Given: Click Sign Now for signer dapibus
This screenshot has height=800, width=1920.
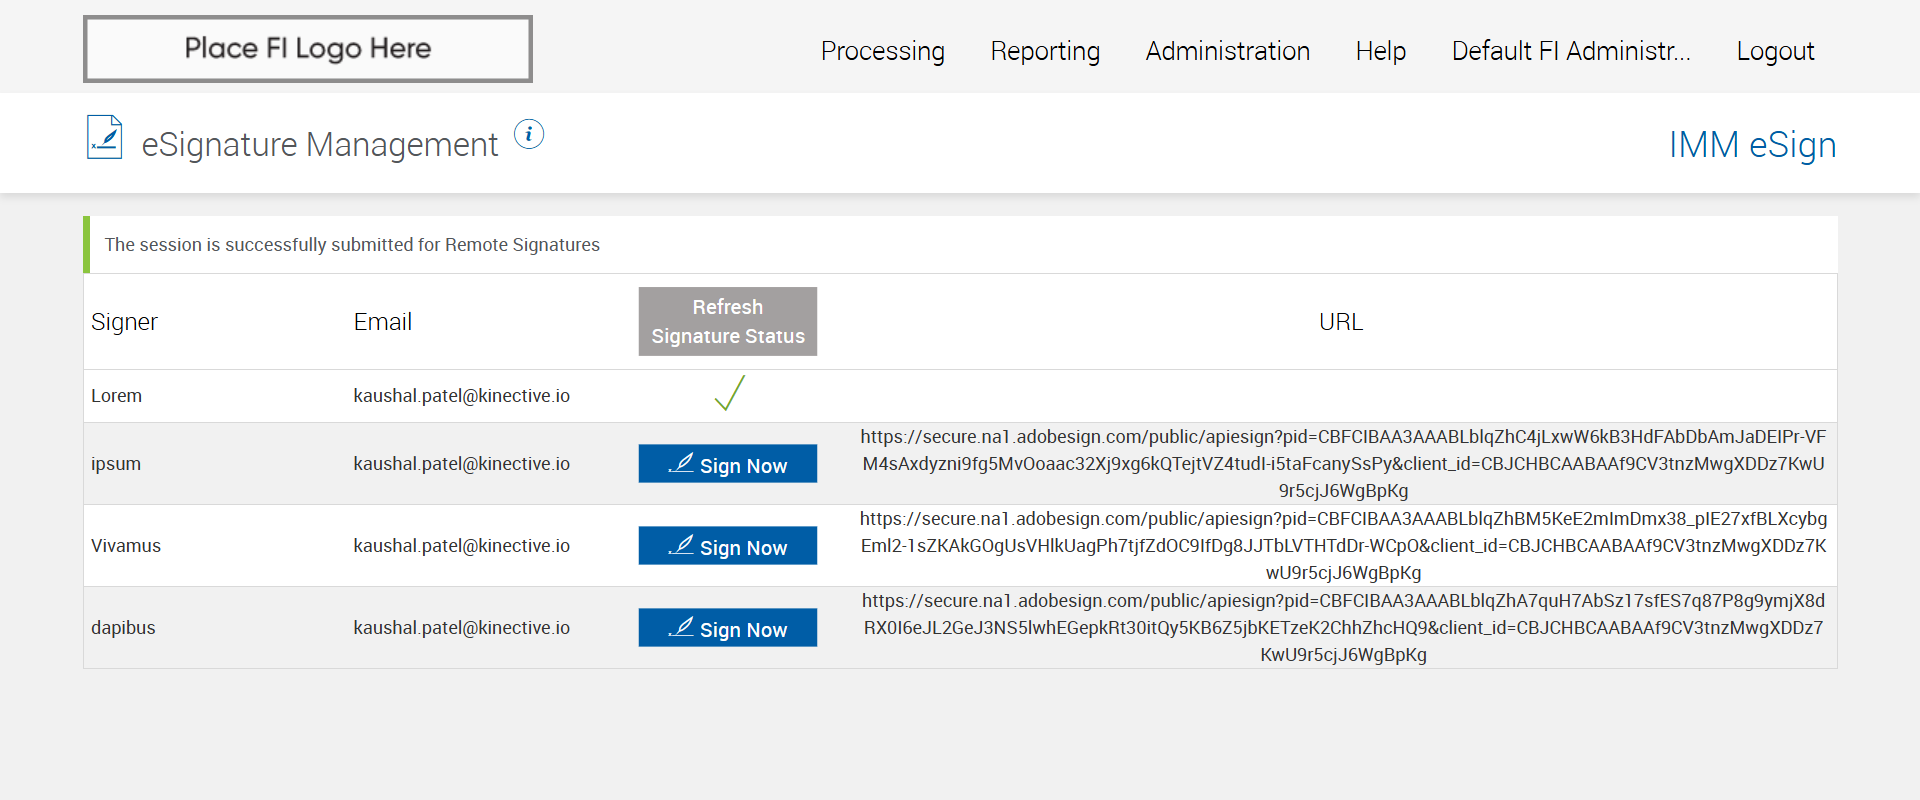Looking at the screenshot, I should 727,628.
